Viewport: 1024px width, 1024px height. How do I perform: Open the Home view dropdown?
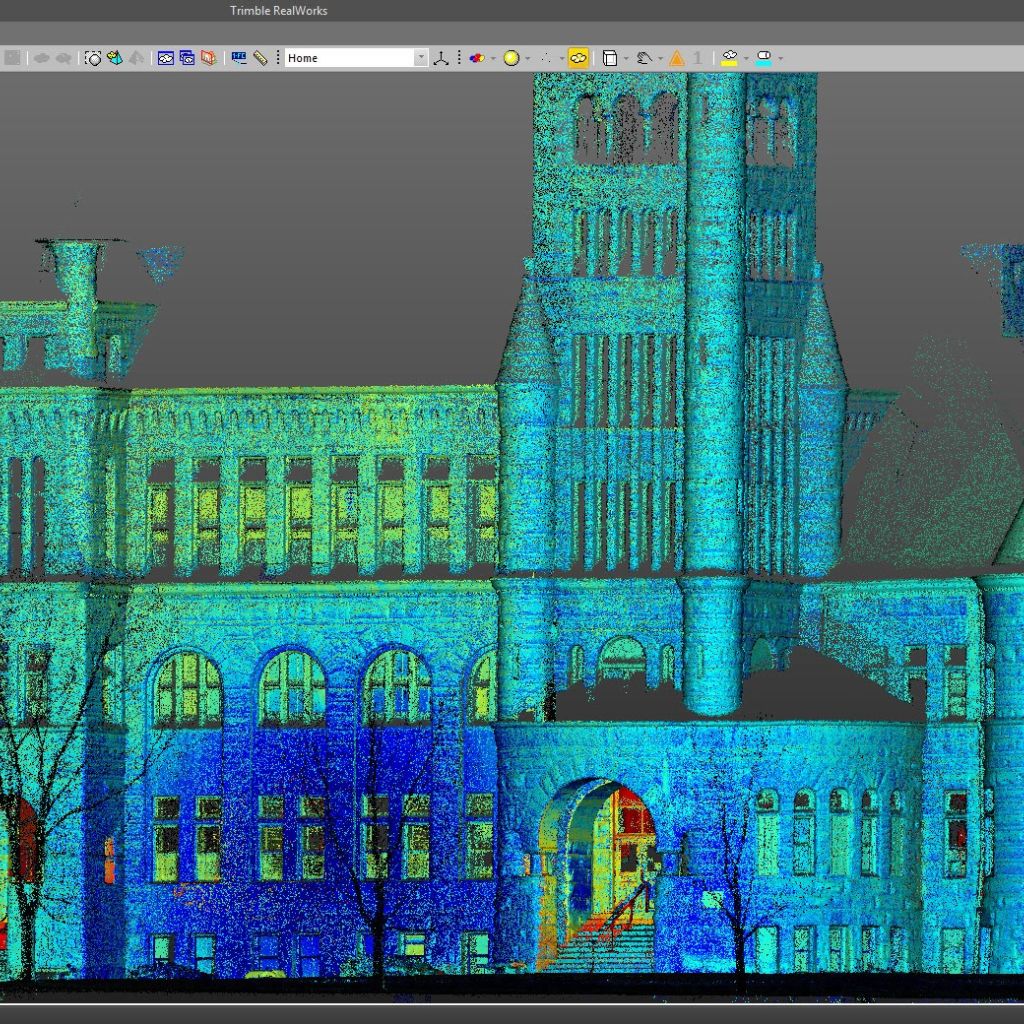[357, 58]
